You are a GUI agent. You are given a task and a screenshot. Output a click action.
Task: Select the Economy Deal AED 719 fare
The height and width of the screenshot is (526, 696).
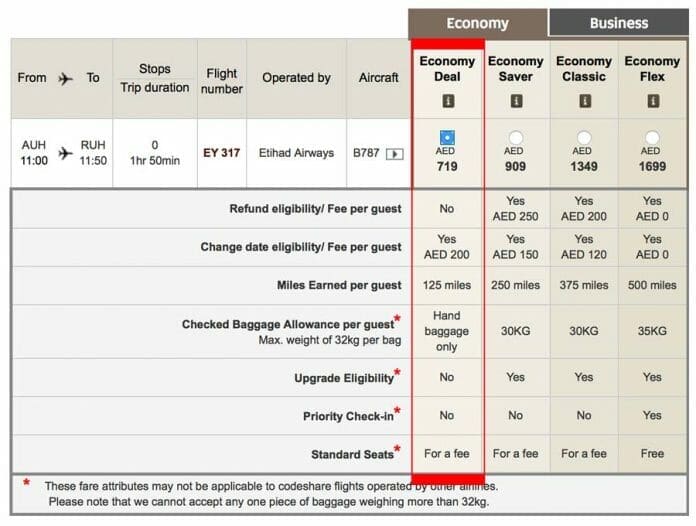tap(447, 138)
